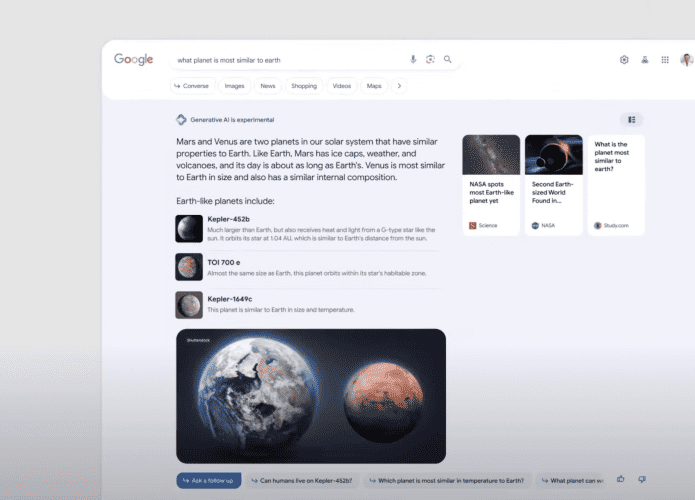695x500 pixels.
Task: Switch to the Images tab
Action: [234, 86]
